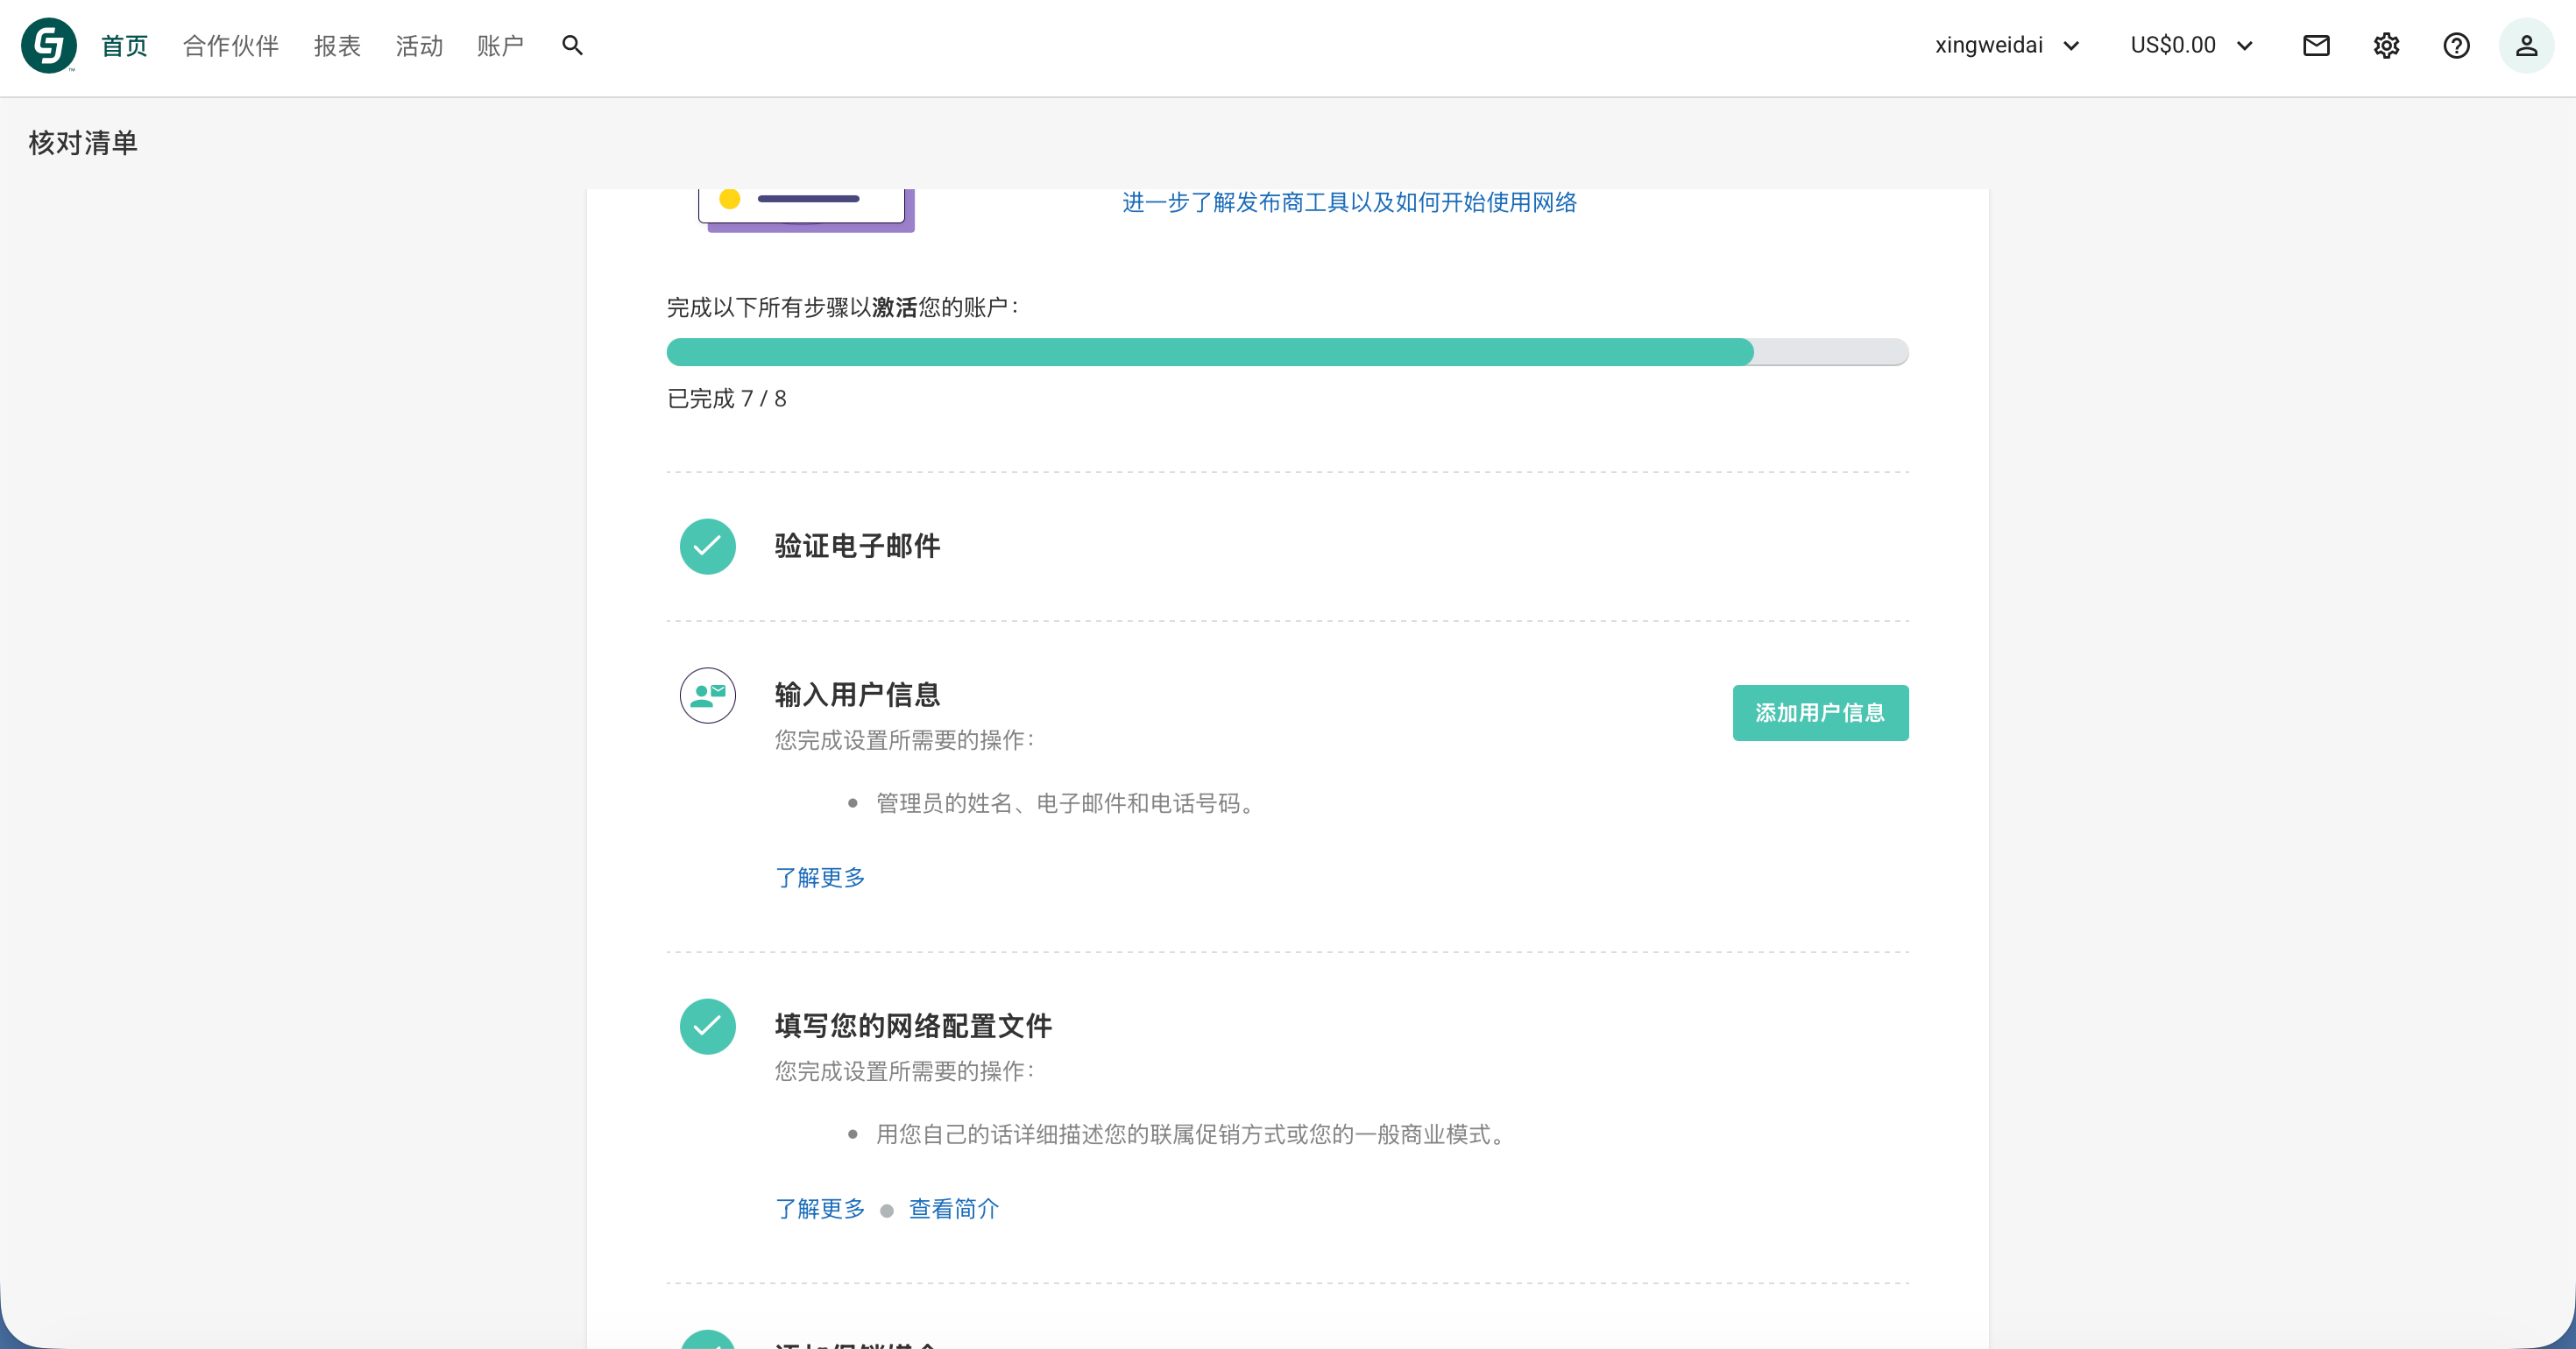Click 了解更多 under 填写您的网络配置文件
Image resolution: width=2576 pixels, height=1349 pixels.
click(x=820, y=1209)
